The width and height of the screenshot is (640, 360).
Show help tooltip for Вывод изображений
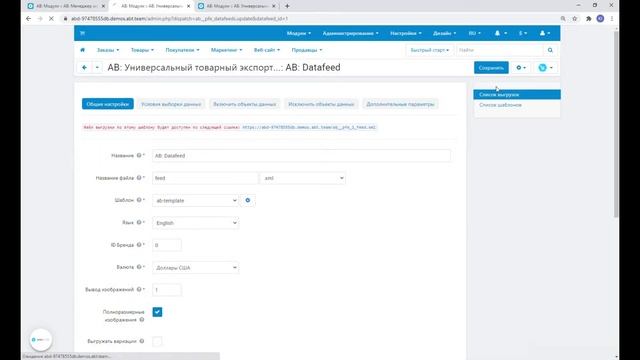pos(139,289)
